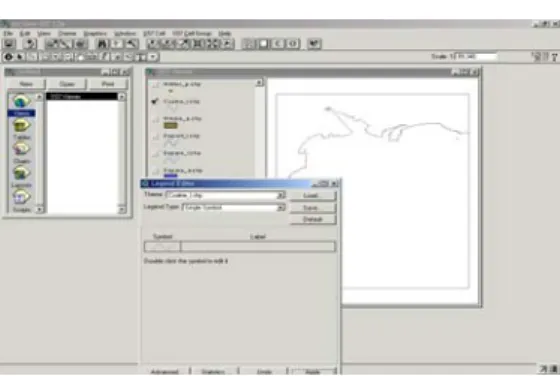Open the View menu
Screen dimensions: 560x376
[44, 34]
